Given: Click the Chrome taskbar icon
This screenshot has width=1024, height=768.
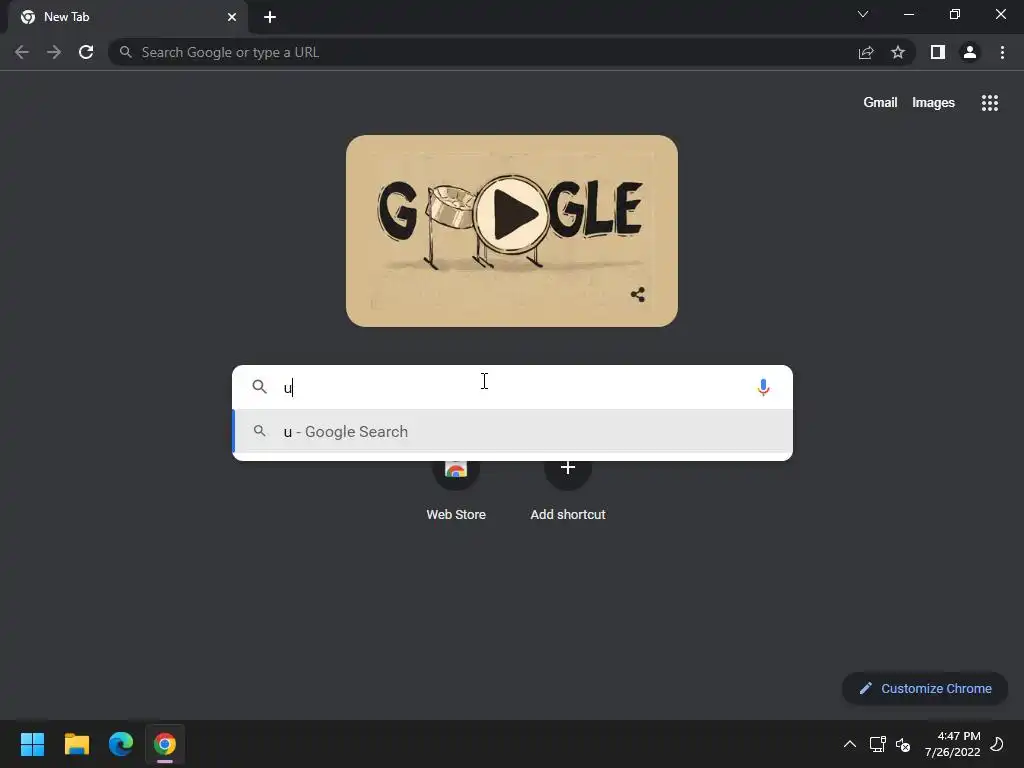Looking at the screenshot, I should tap(165, 744).
